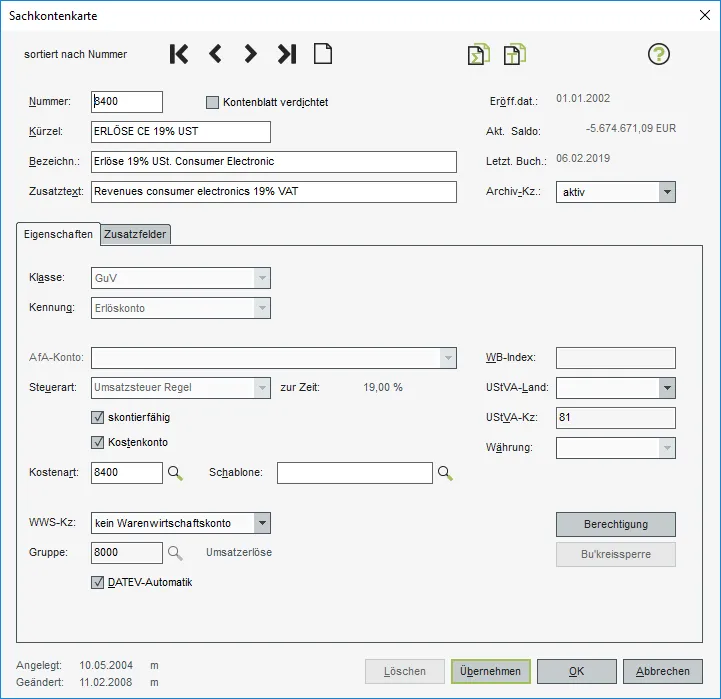
Task: Click the Übernehmen button
Action: tap(491, 671)
